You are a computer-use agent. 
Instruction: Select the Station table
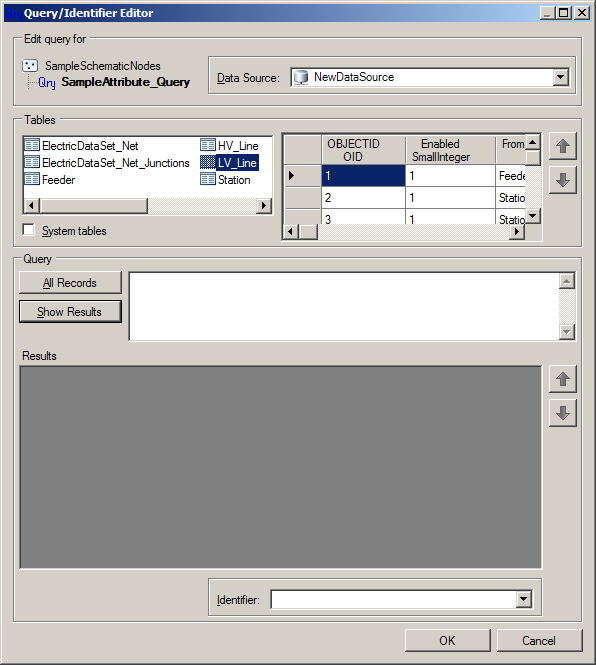[x=234, y=180]
